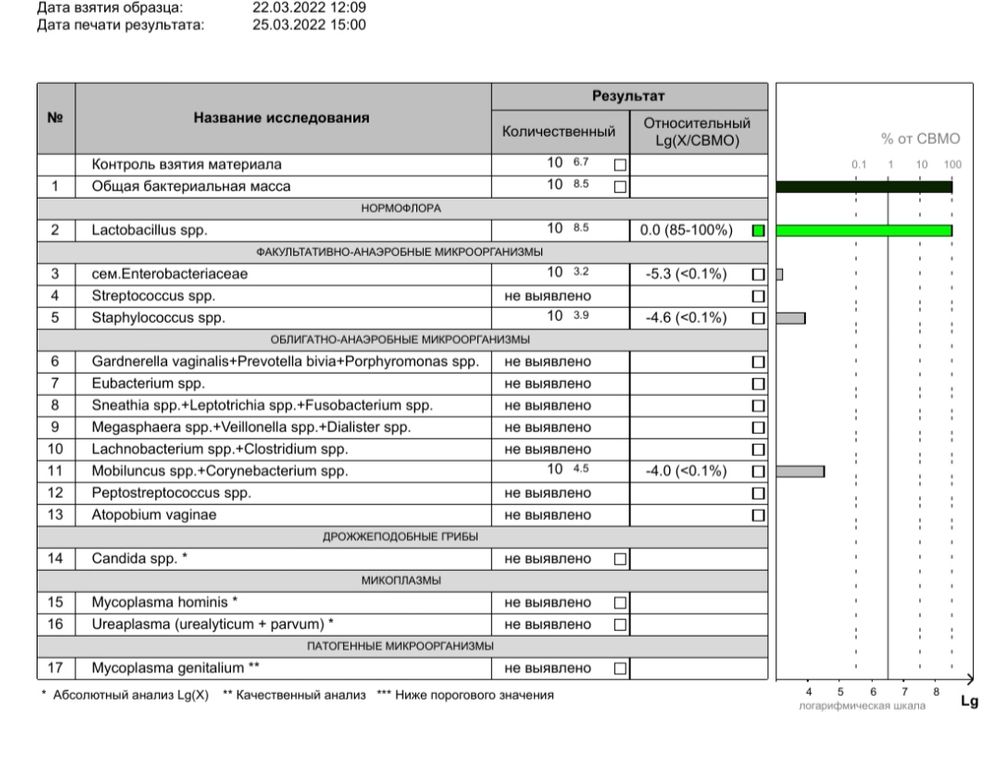The image size is (1000, 784).
Task: Click the Количественный column header
Action: click(x=558, y=132)
